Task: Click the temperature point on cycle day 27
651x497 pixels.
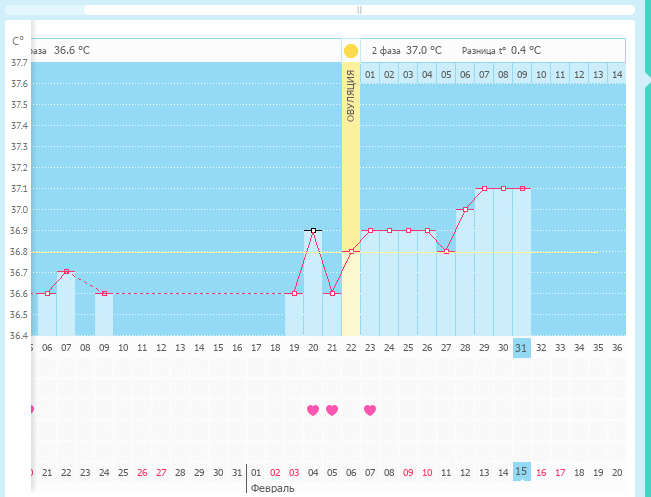Action: [446, 251]
